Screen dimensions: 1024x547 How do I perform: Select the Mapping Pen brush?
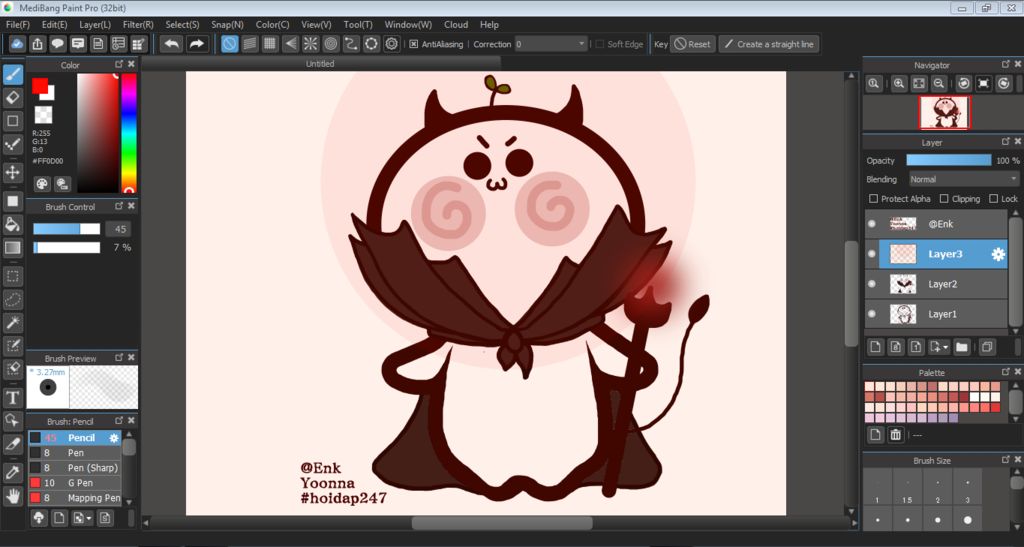(x=74, y=498)
